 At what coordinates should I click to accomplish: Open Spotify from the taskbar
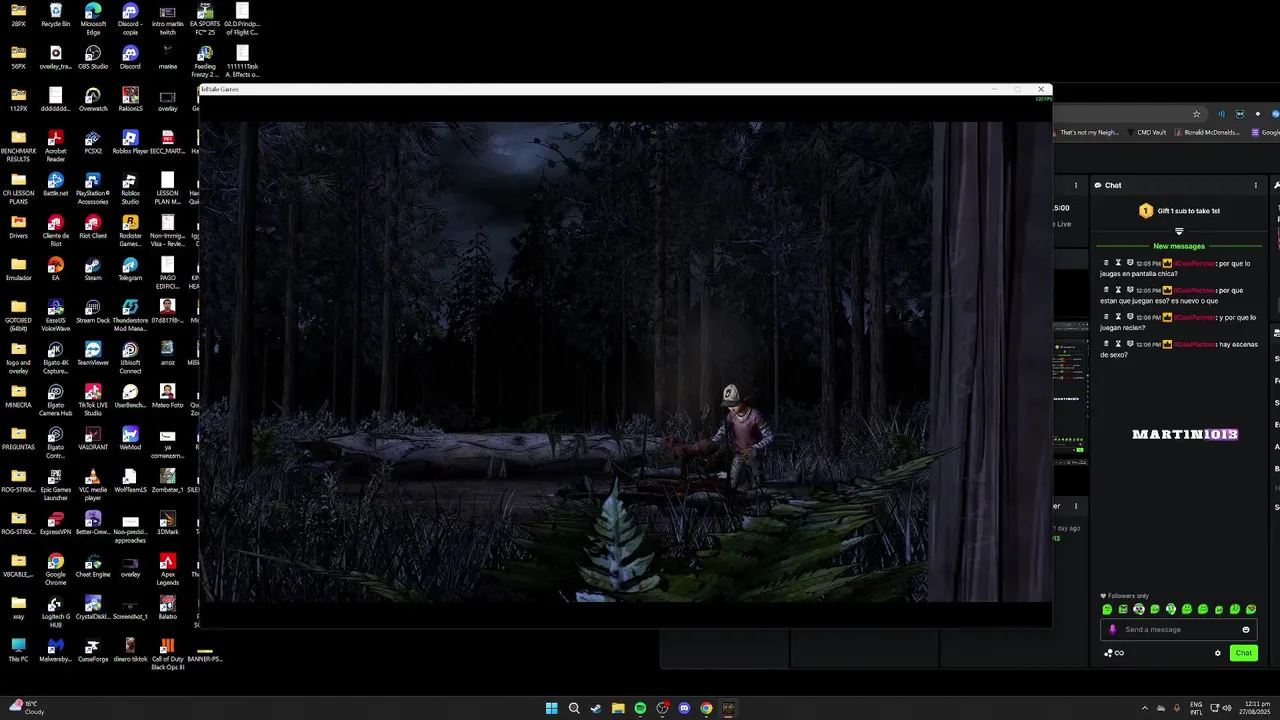(x=640, y=708)
